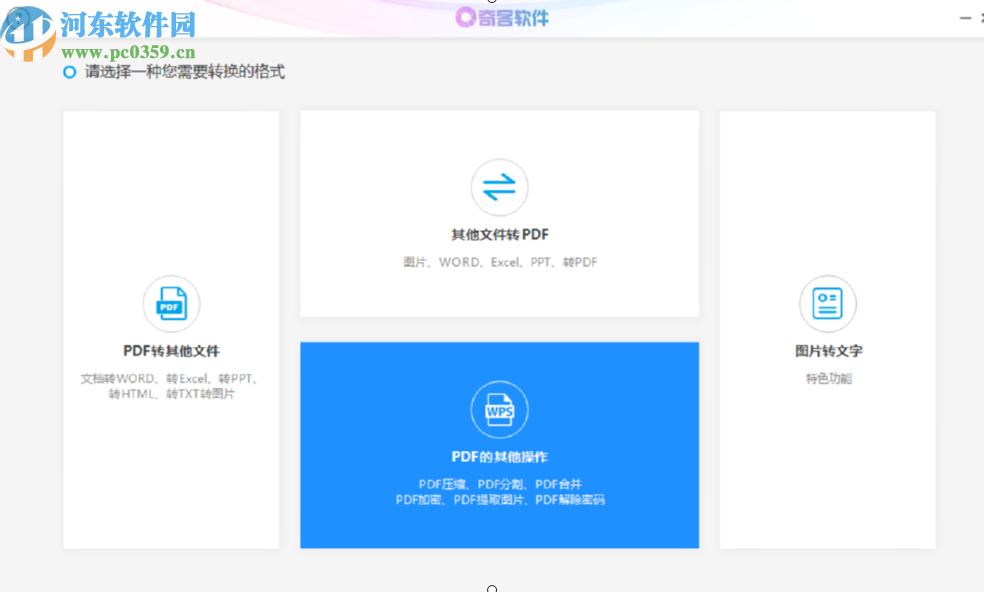Click the 文档转WORD、转Excel description text
Image resolution: width=984 pixels, height=592 pixels.
(x=170, y=379)
